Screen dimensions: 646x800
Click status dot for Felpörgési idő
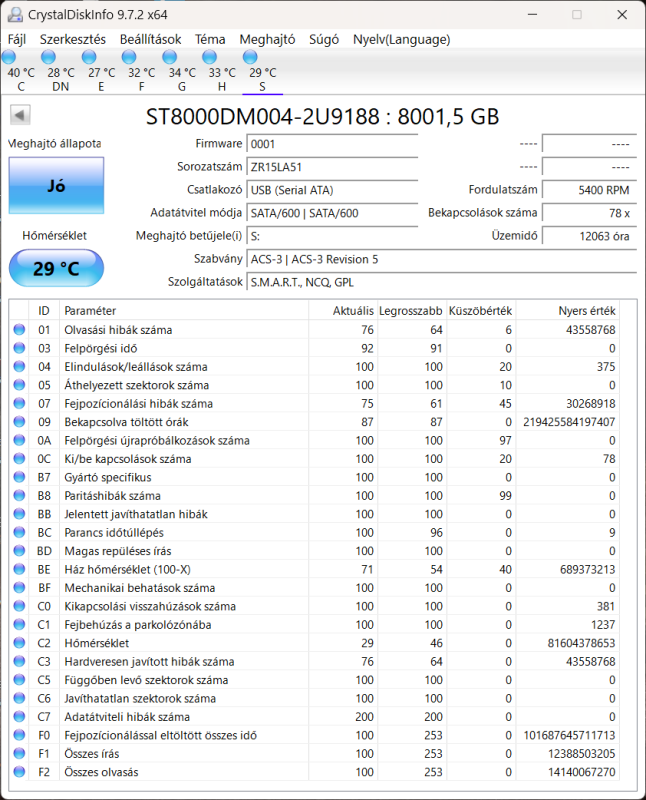coord(19,348)
